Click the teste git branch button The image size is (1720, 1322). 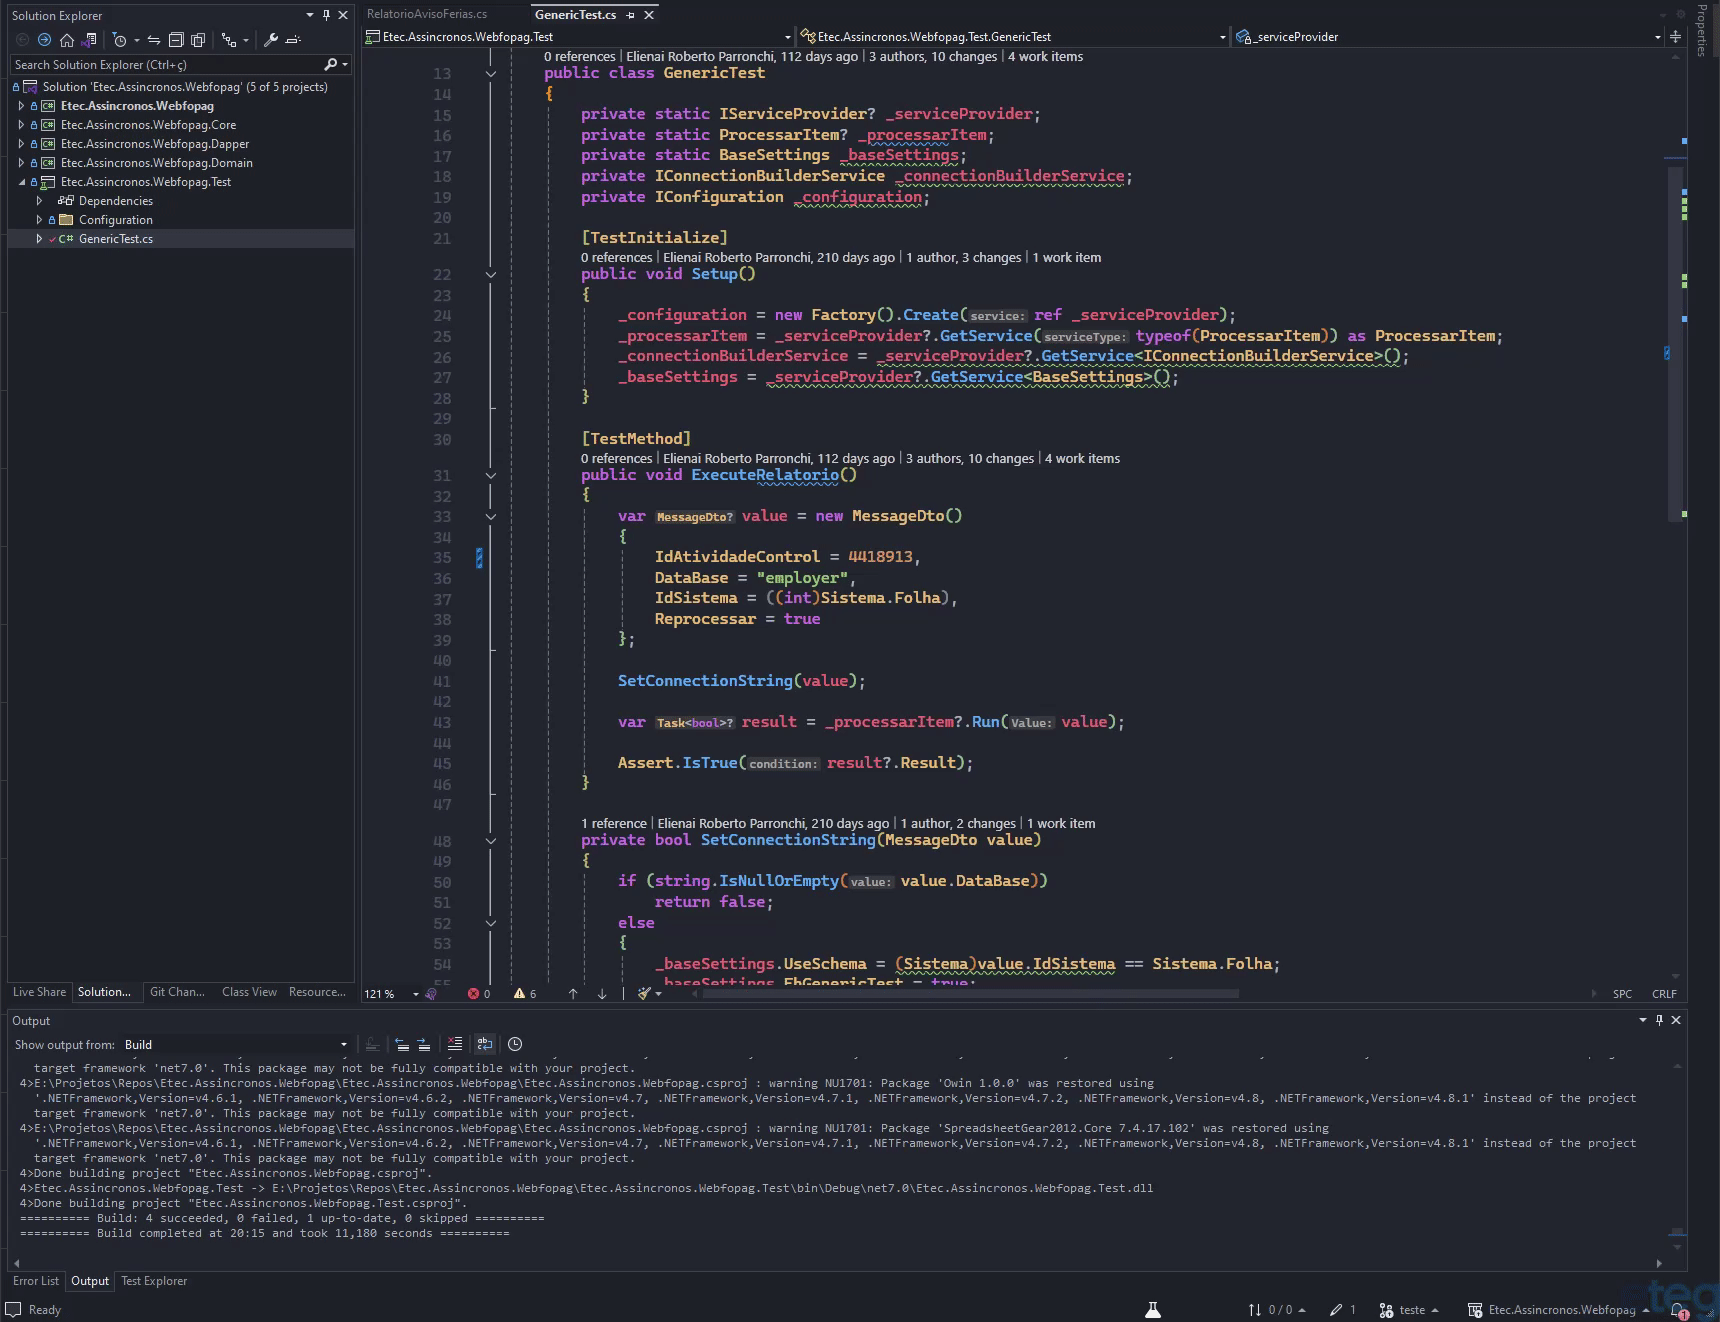(1409, 1310)
